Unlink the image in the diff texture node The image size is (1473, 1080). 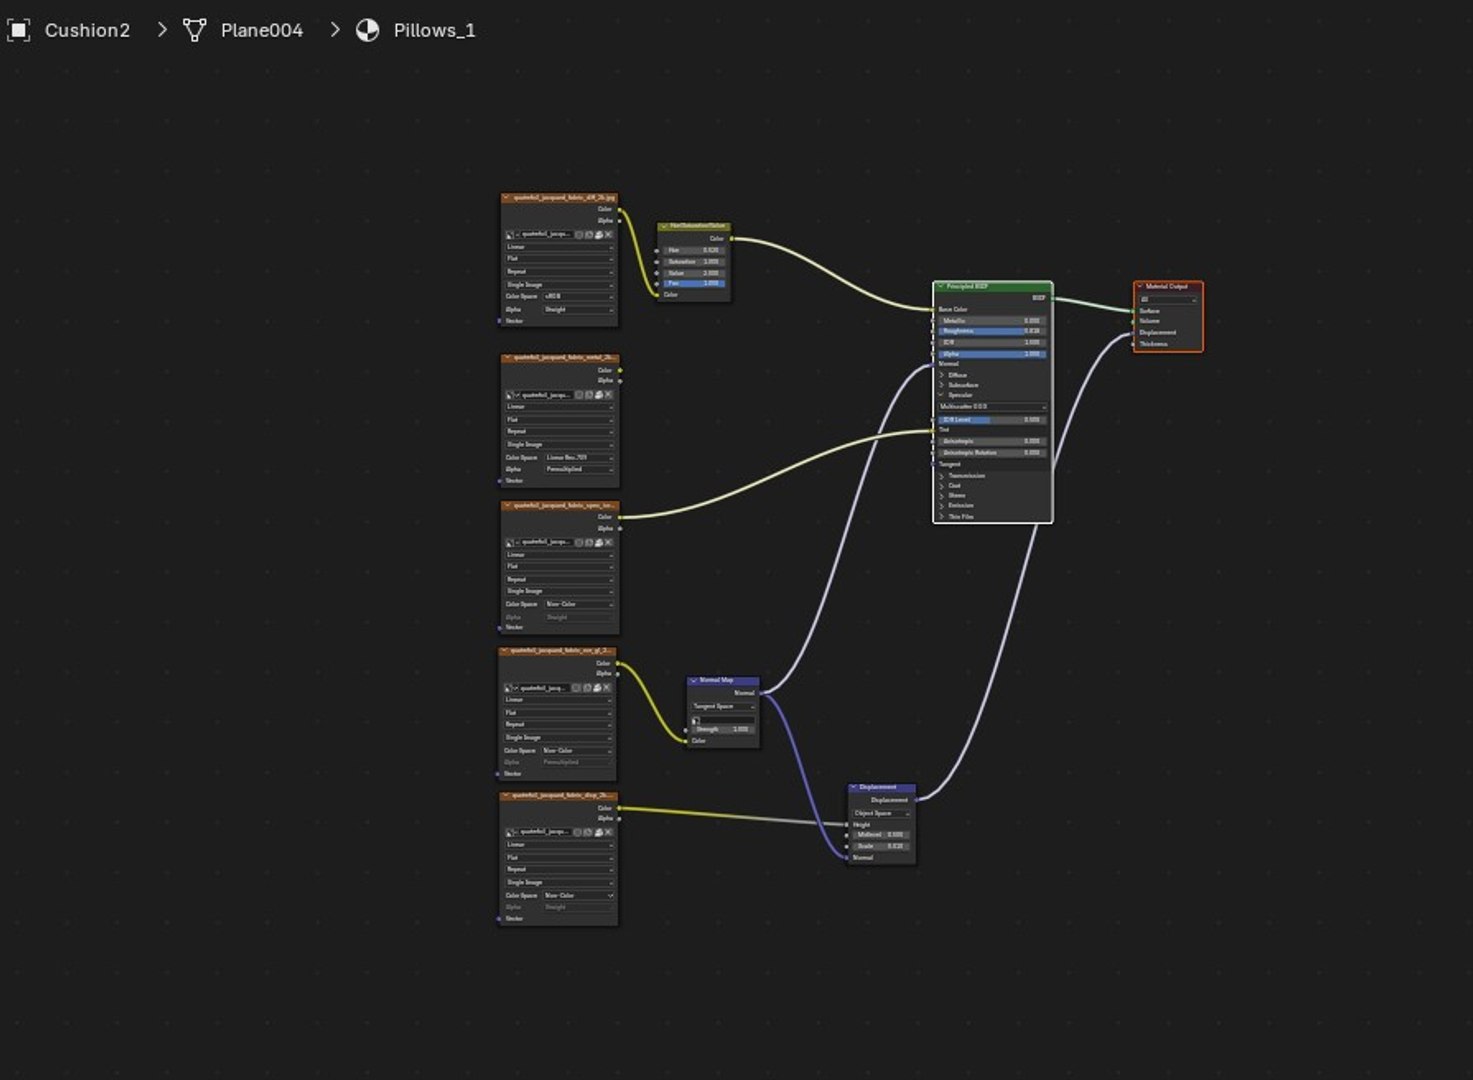tap(608, 234)
